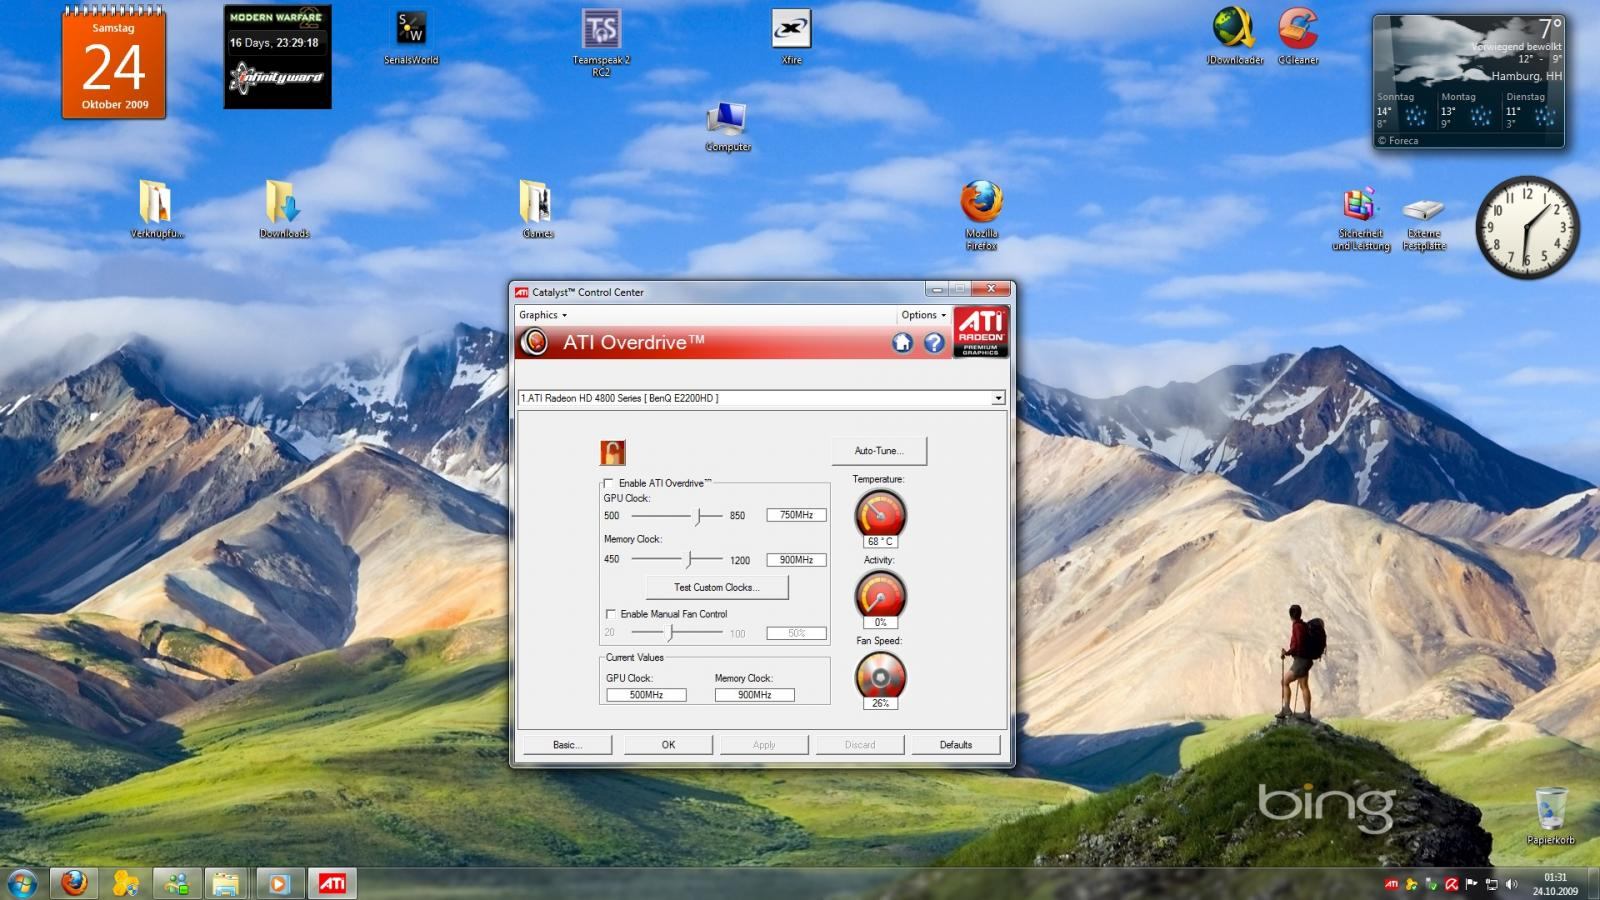
Task: Click the ATI Radeon Premium Graphics logo
Action: tap(981, 332)
